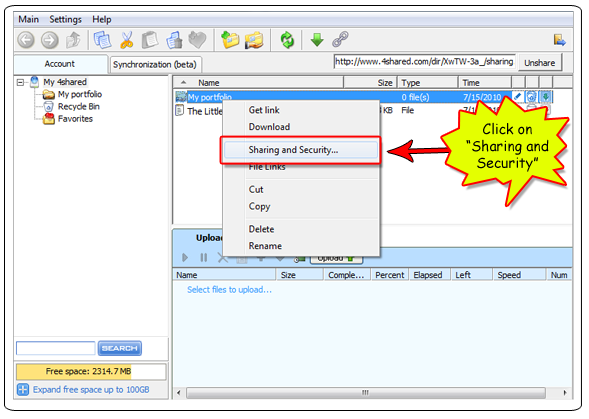The width and height of the screenshot is (589, 419).
Task: Click the green download icon on My portfolio row
Action: [x=546, y=97]
